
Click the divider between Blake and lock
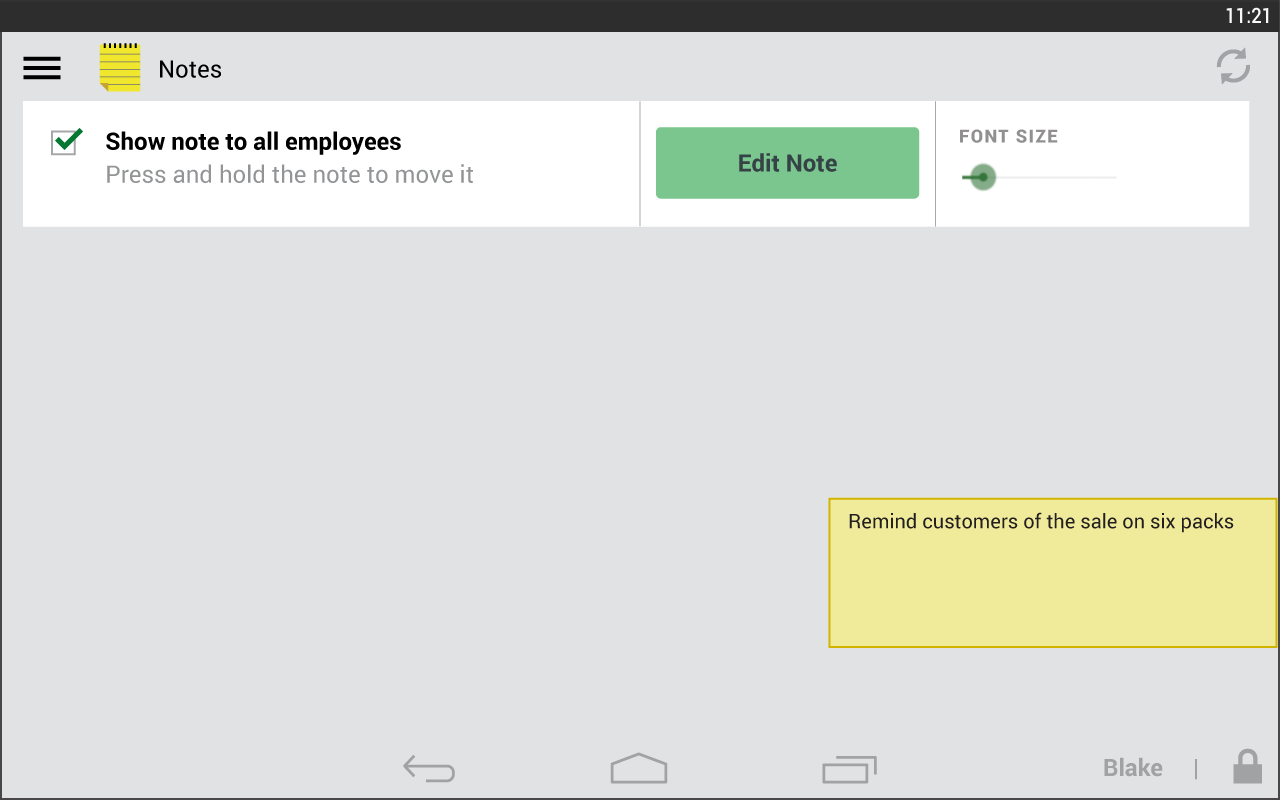[1196, 768]
